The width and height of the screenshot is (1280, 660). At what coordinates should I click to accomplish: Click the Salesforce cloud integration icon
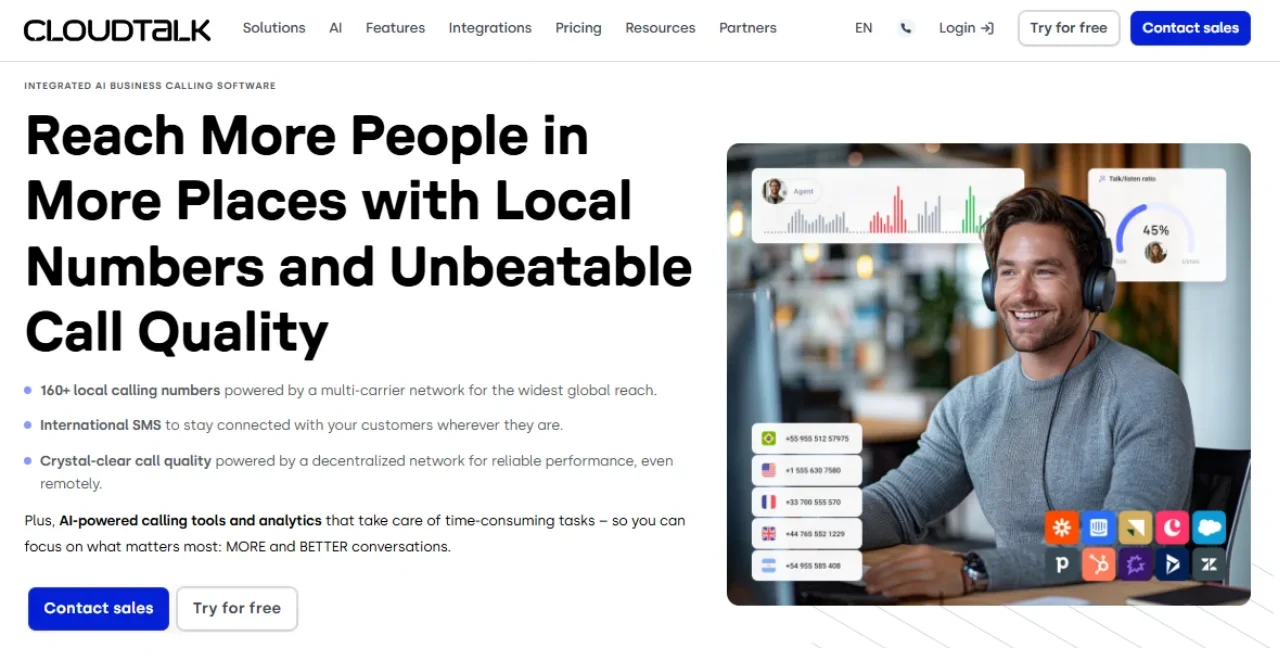click(1208, 527)
